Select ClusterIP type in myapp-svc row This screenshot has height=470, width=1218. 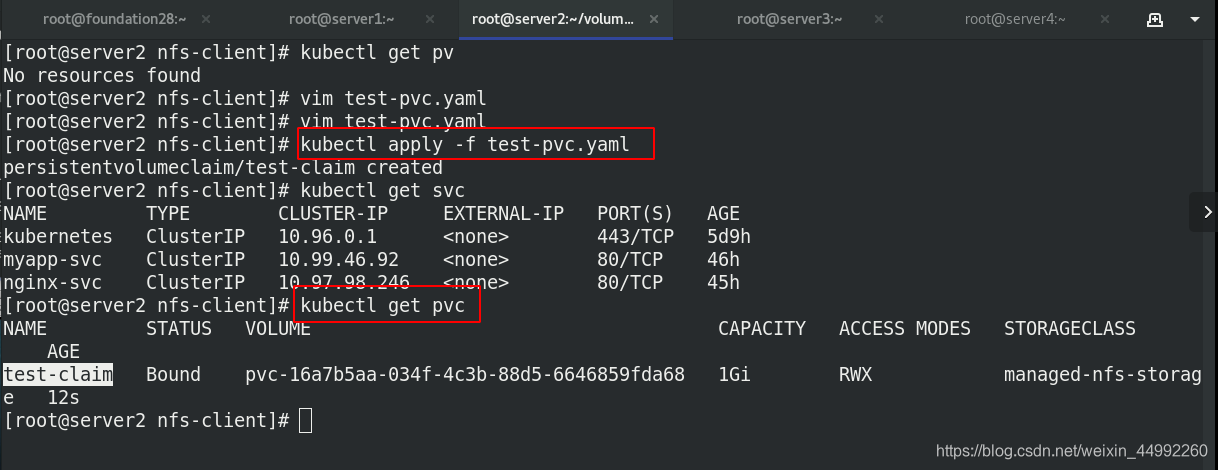point(195,260)
